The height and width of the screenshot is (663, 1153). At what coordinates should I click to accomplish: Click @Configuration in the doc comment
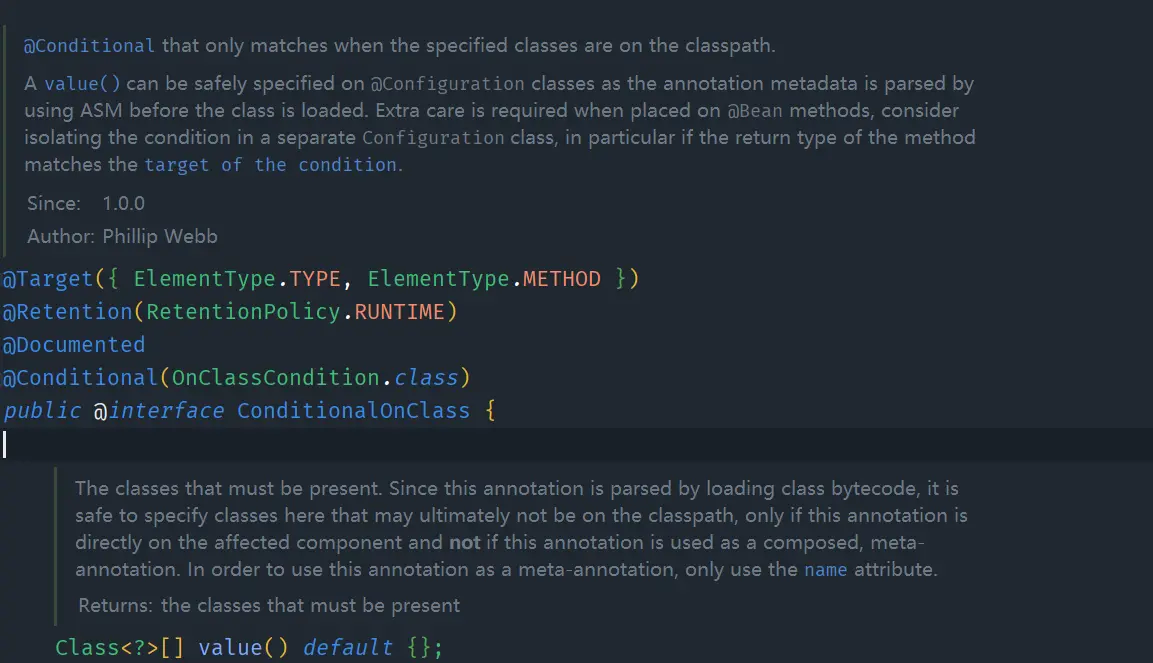[448, 84]
